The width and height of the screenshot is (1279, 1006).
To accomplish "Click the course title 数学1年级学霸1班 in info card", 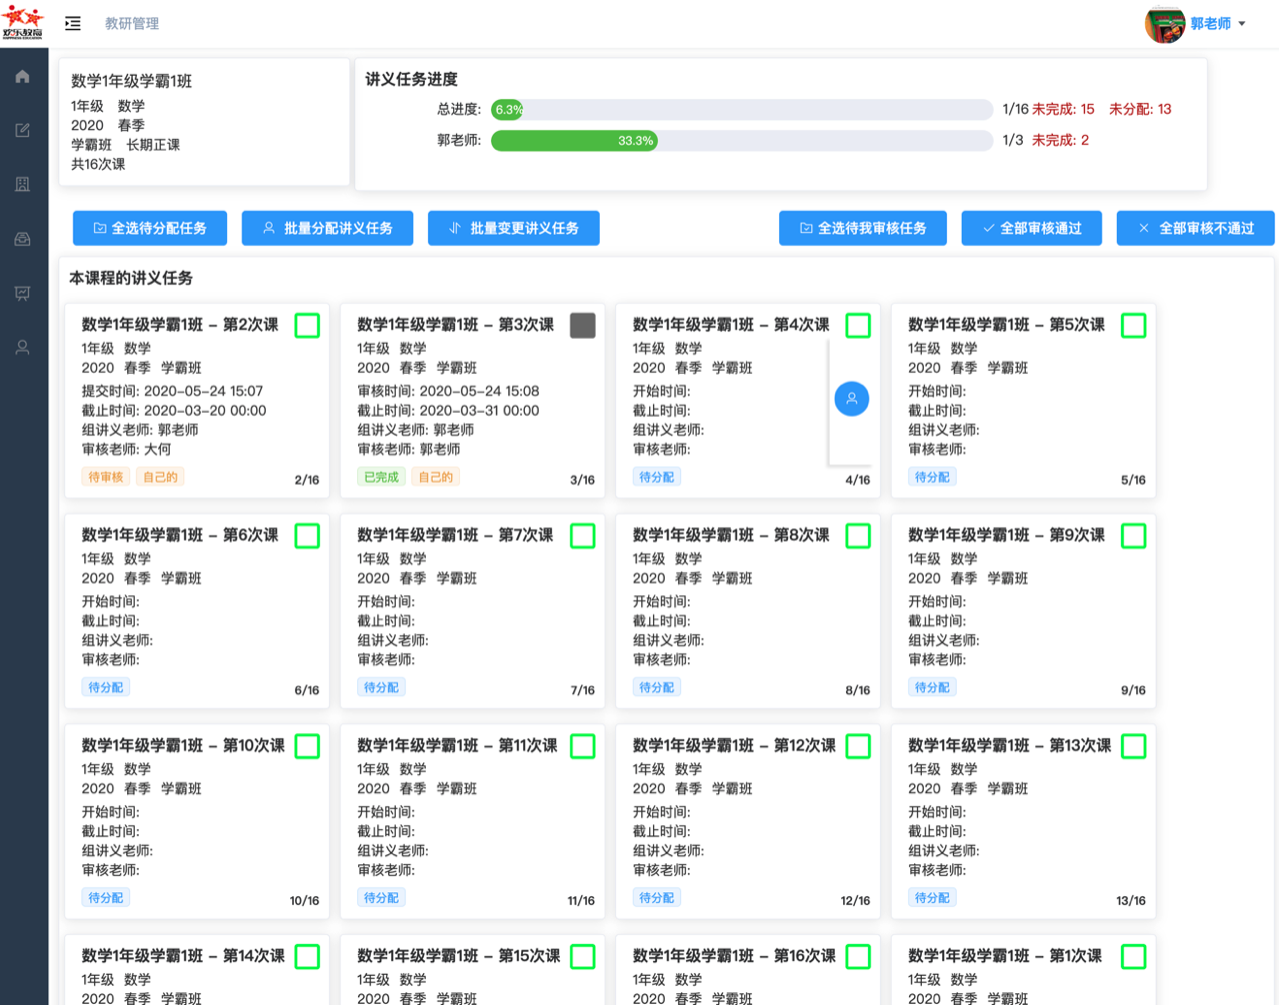I will coord(132,81).
